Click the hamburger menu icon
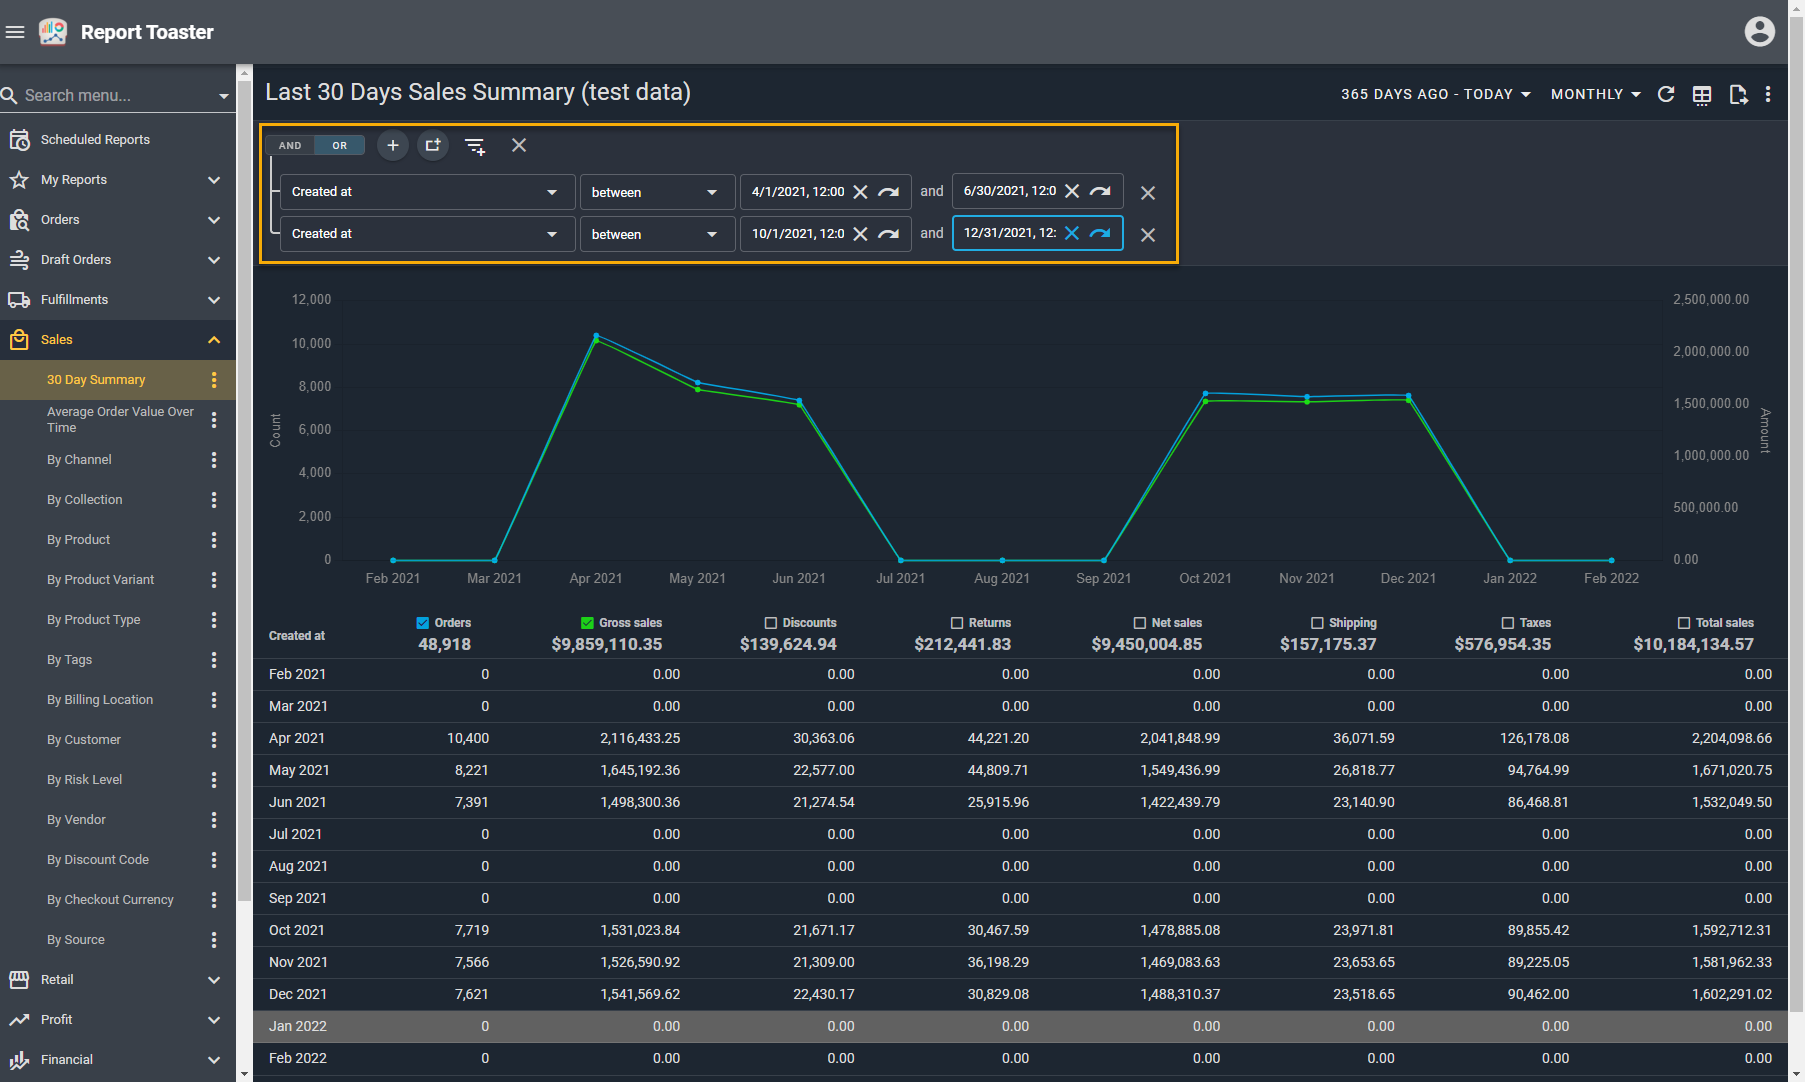Viewport: 1805px width, 1082px height. point(15,32)
